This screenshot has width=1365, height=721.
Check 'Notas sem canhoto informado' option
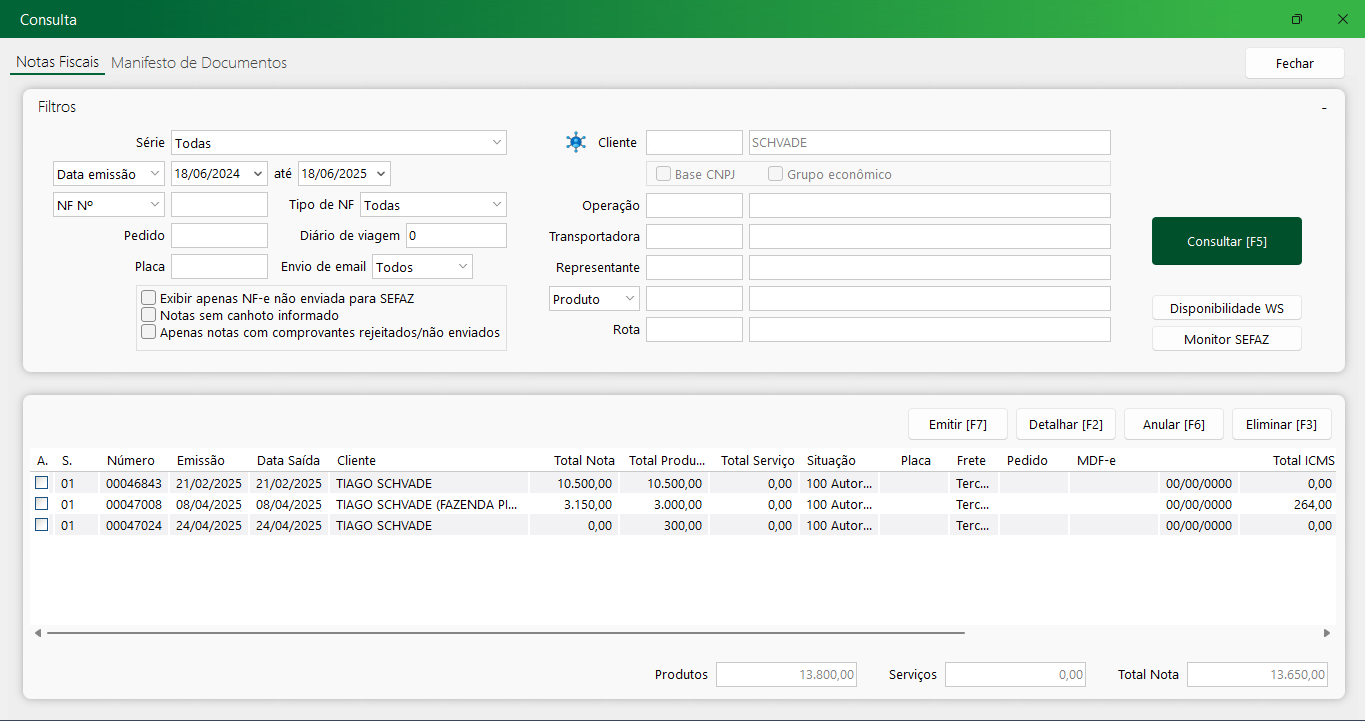(x=149, y=315)
